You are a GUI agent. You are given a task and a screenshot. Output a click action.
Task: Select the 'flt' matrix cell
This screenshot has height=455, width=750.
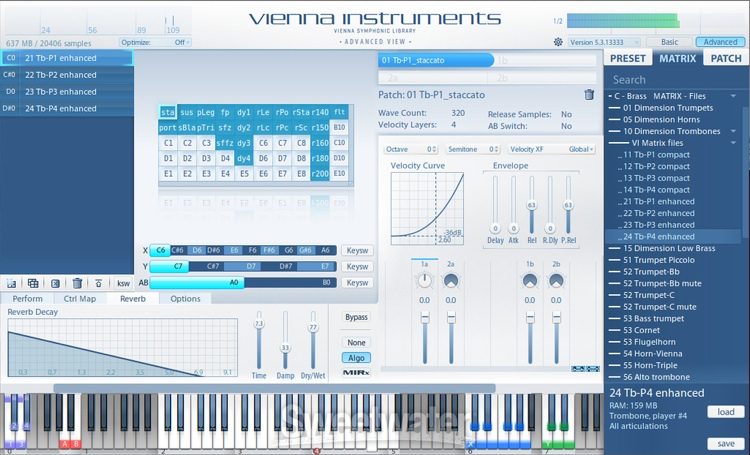(x=339, y=112)
